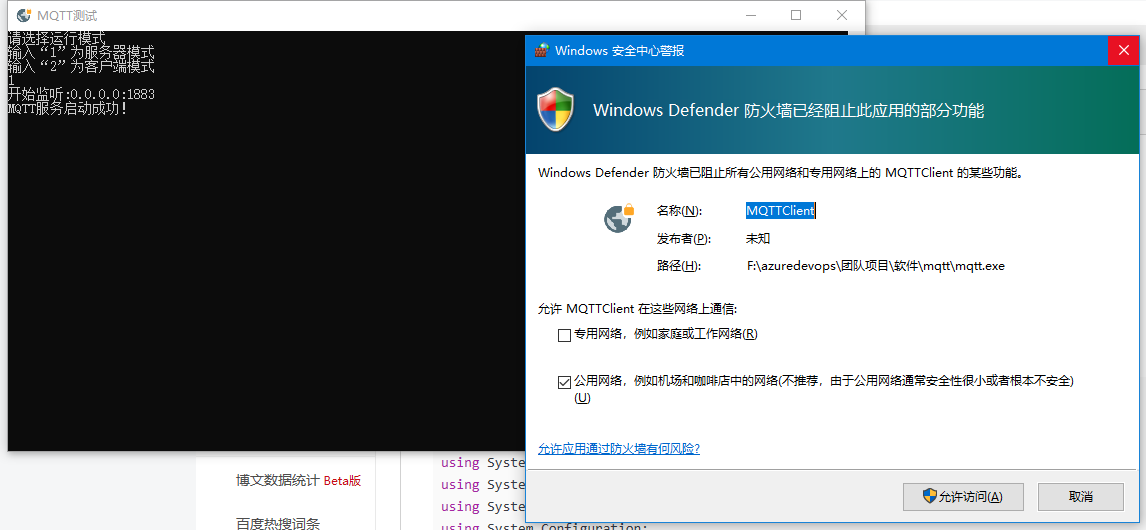Minimize the MQTT测试 console window
Screen dimensions: 1146x530
751,15
